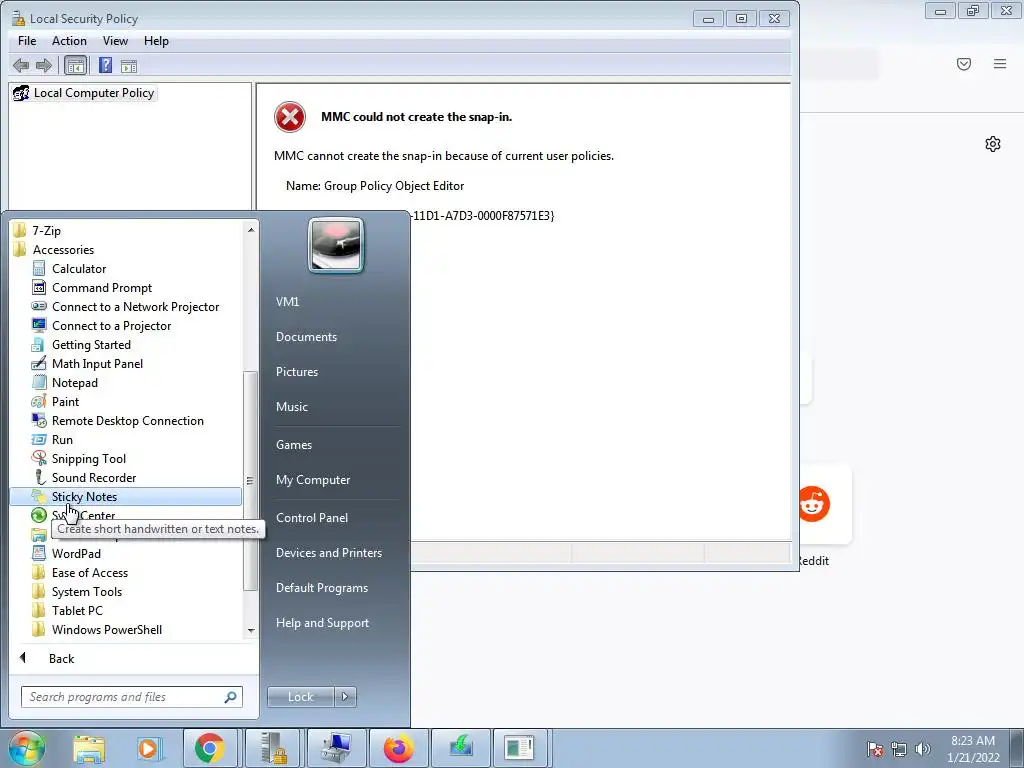Launch Sticky Notes
Viewport: 1024px width, 768px height.
click(125, 496)
